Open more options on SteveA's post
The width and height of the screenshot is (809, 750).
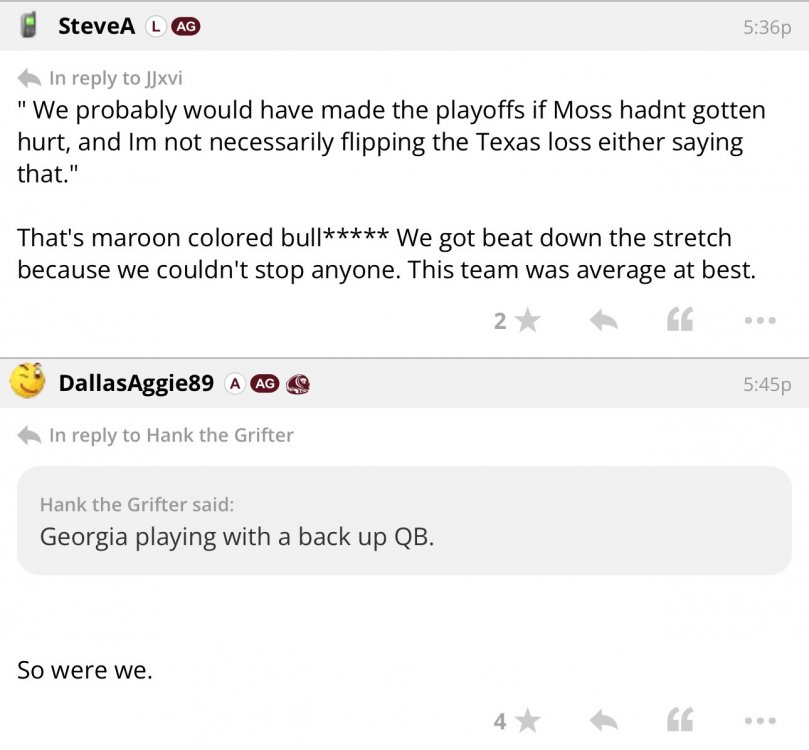[x=759, y=320]
